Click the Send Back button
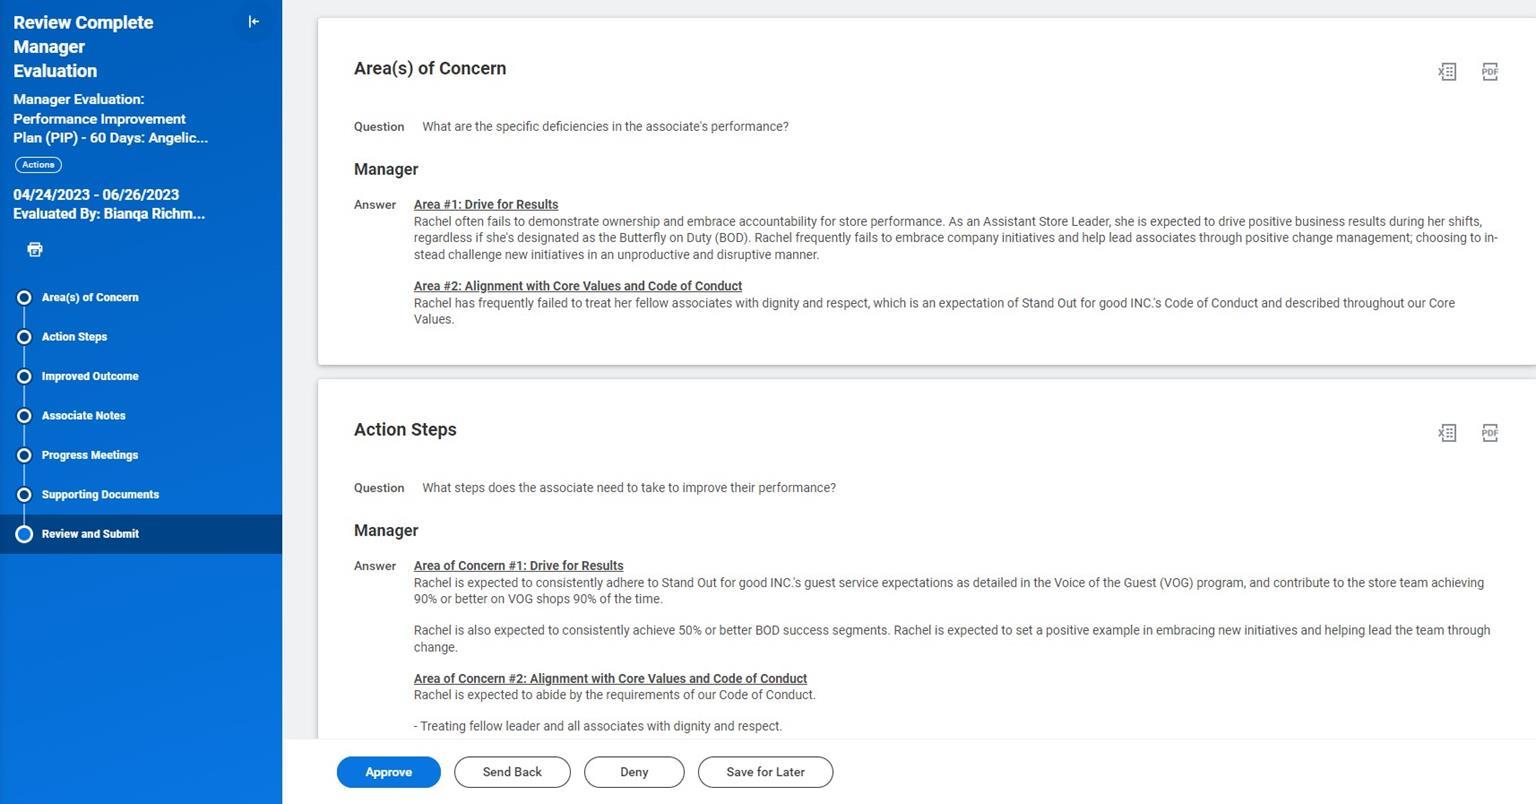The image size is (1536, 804). click(512, 772)
